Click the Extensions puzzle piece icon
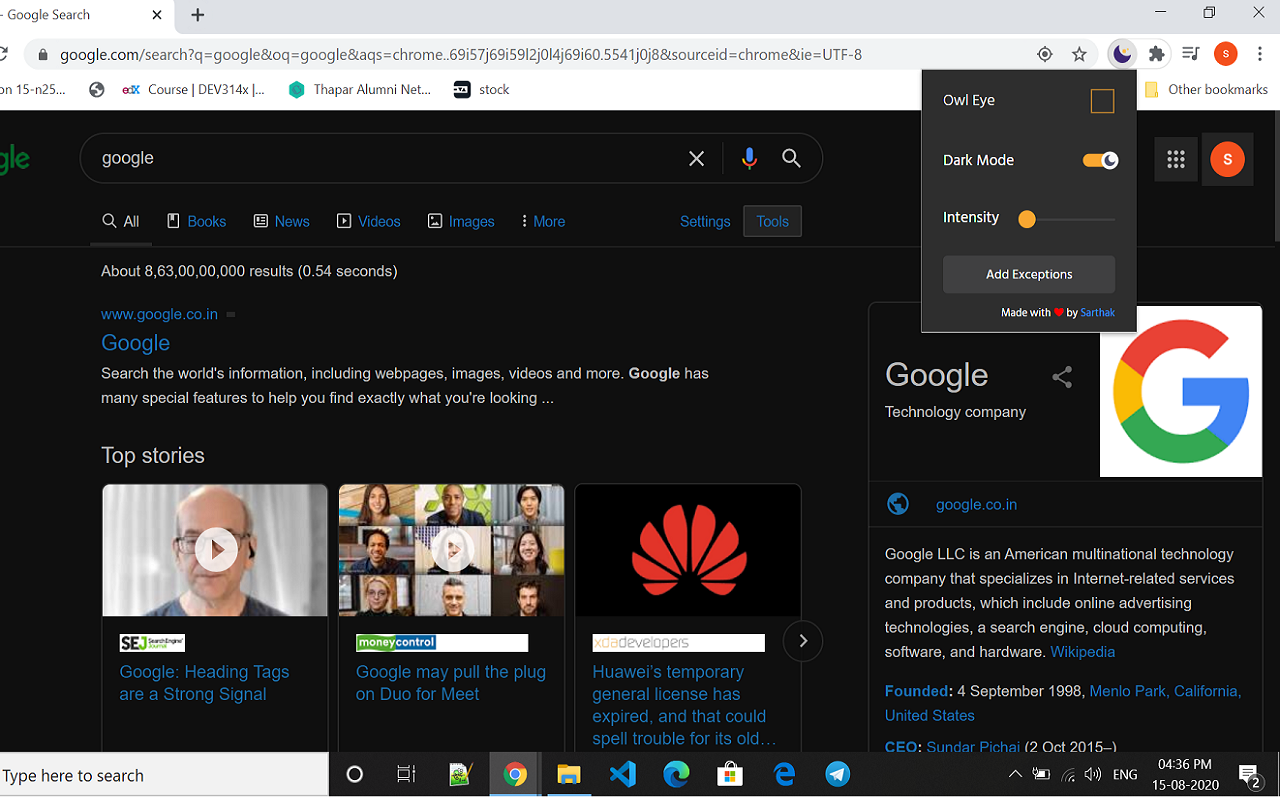1280x800 pixels. (x=1155, y=54)
